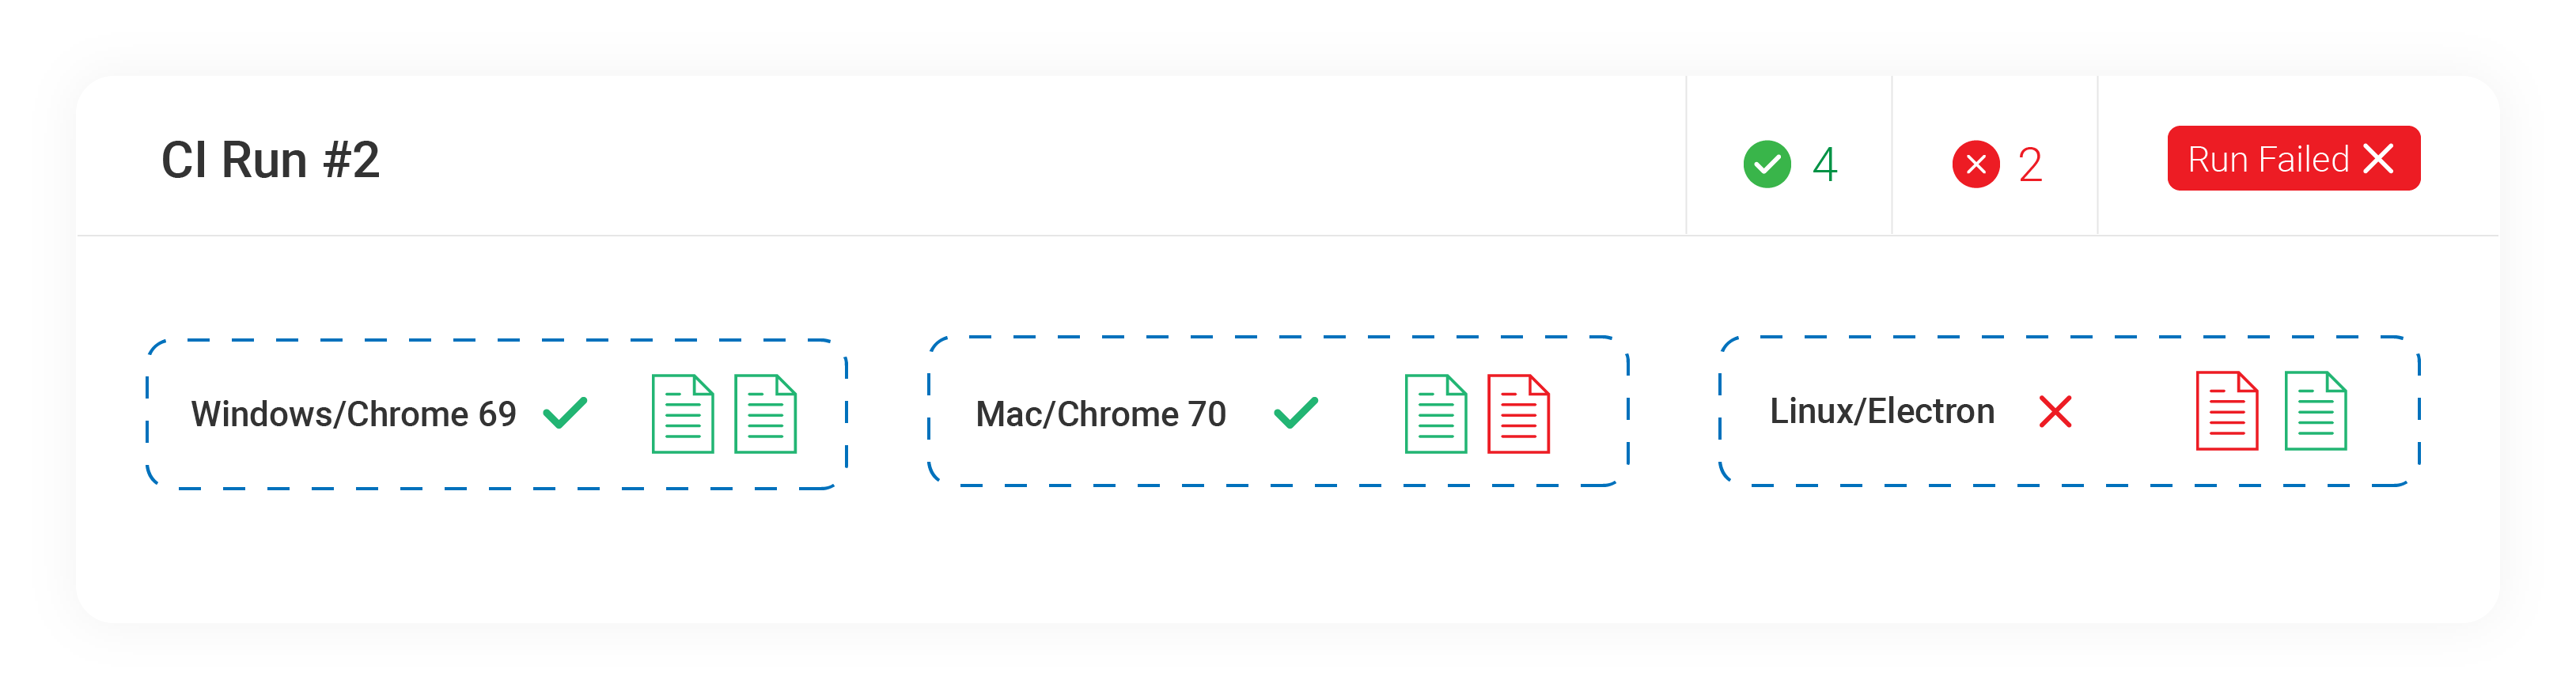The image size is (2576, 699).
Task: Click the failed tests count number 2
Action: click(x=2029, y=164)
